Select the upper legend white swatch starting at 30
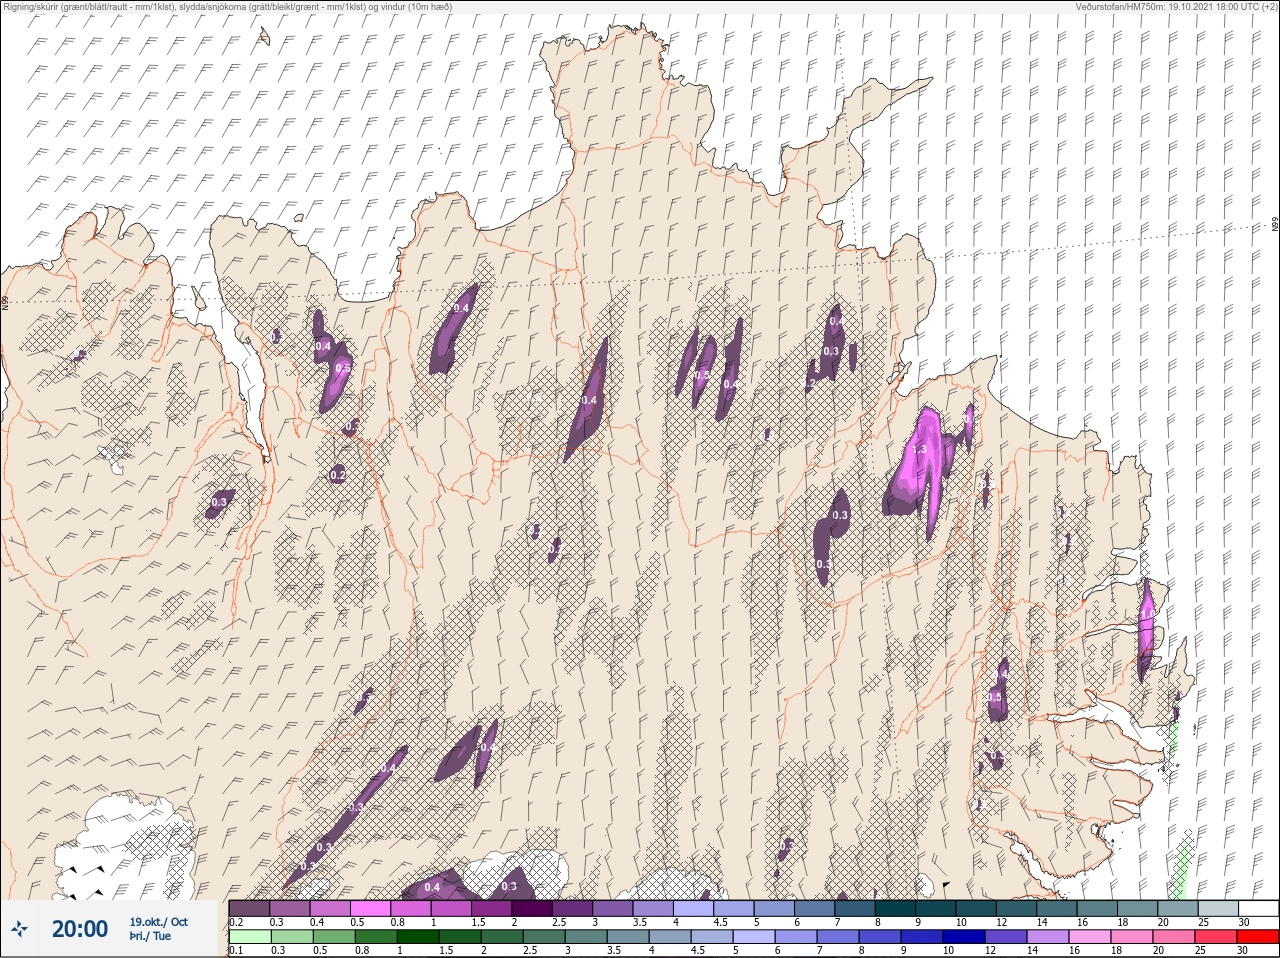The image size is (1280, 958). 1258,908
